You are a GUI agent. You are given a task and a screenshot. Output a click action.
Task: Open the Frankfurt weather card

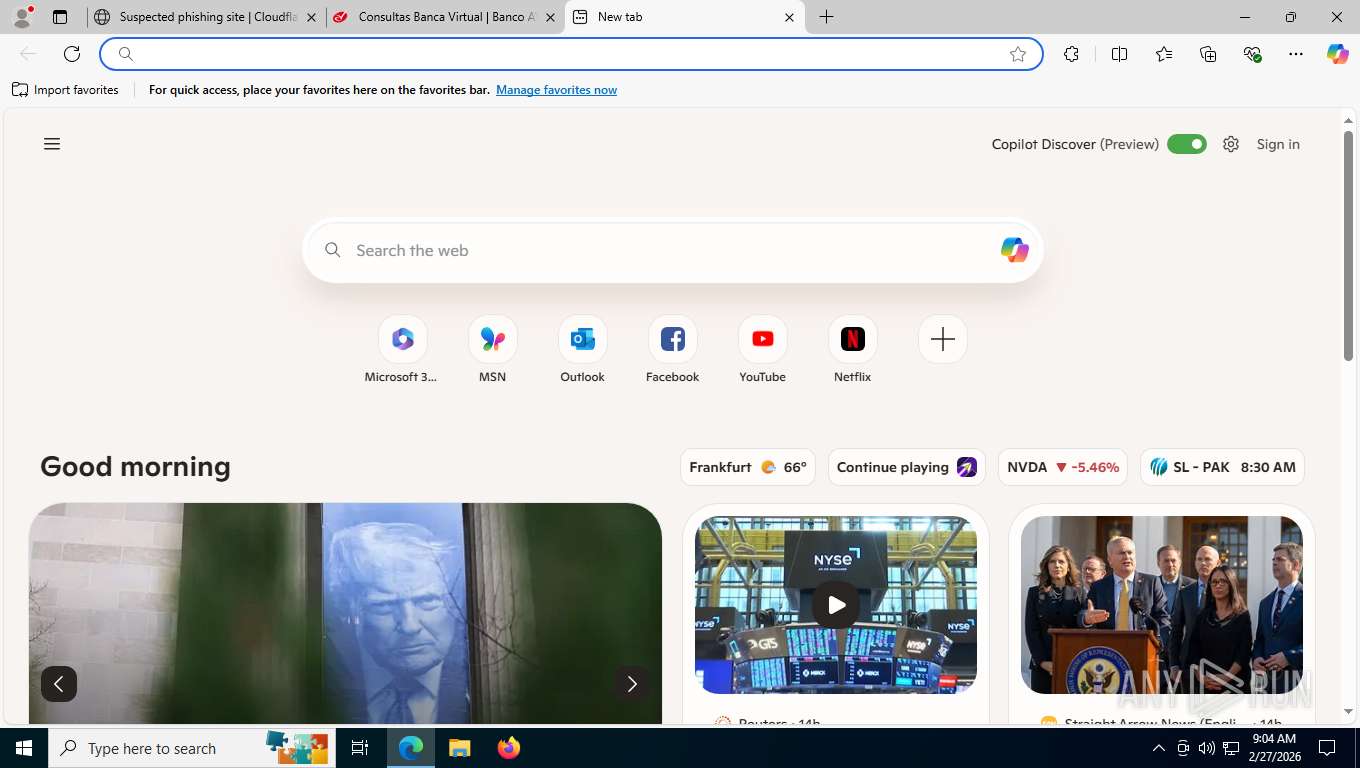point(748,467)
